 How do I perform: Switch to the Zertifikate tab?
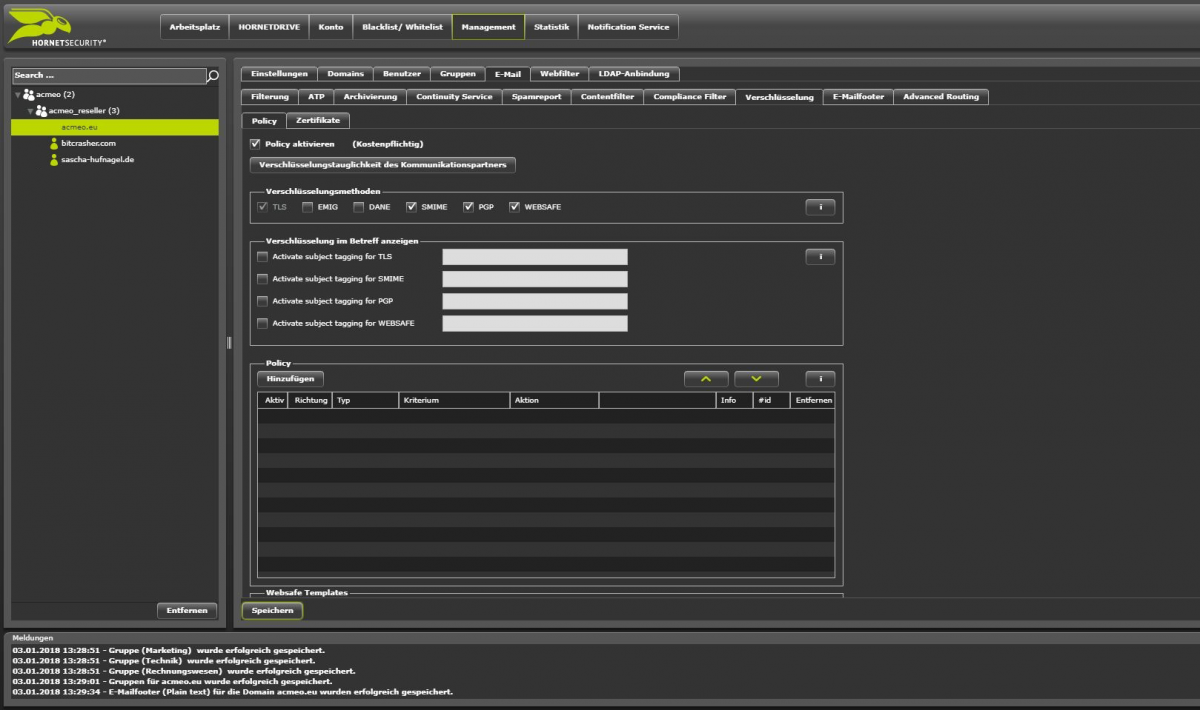(317, 120)
